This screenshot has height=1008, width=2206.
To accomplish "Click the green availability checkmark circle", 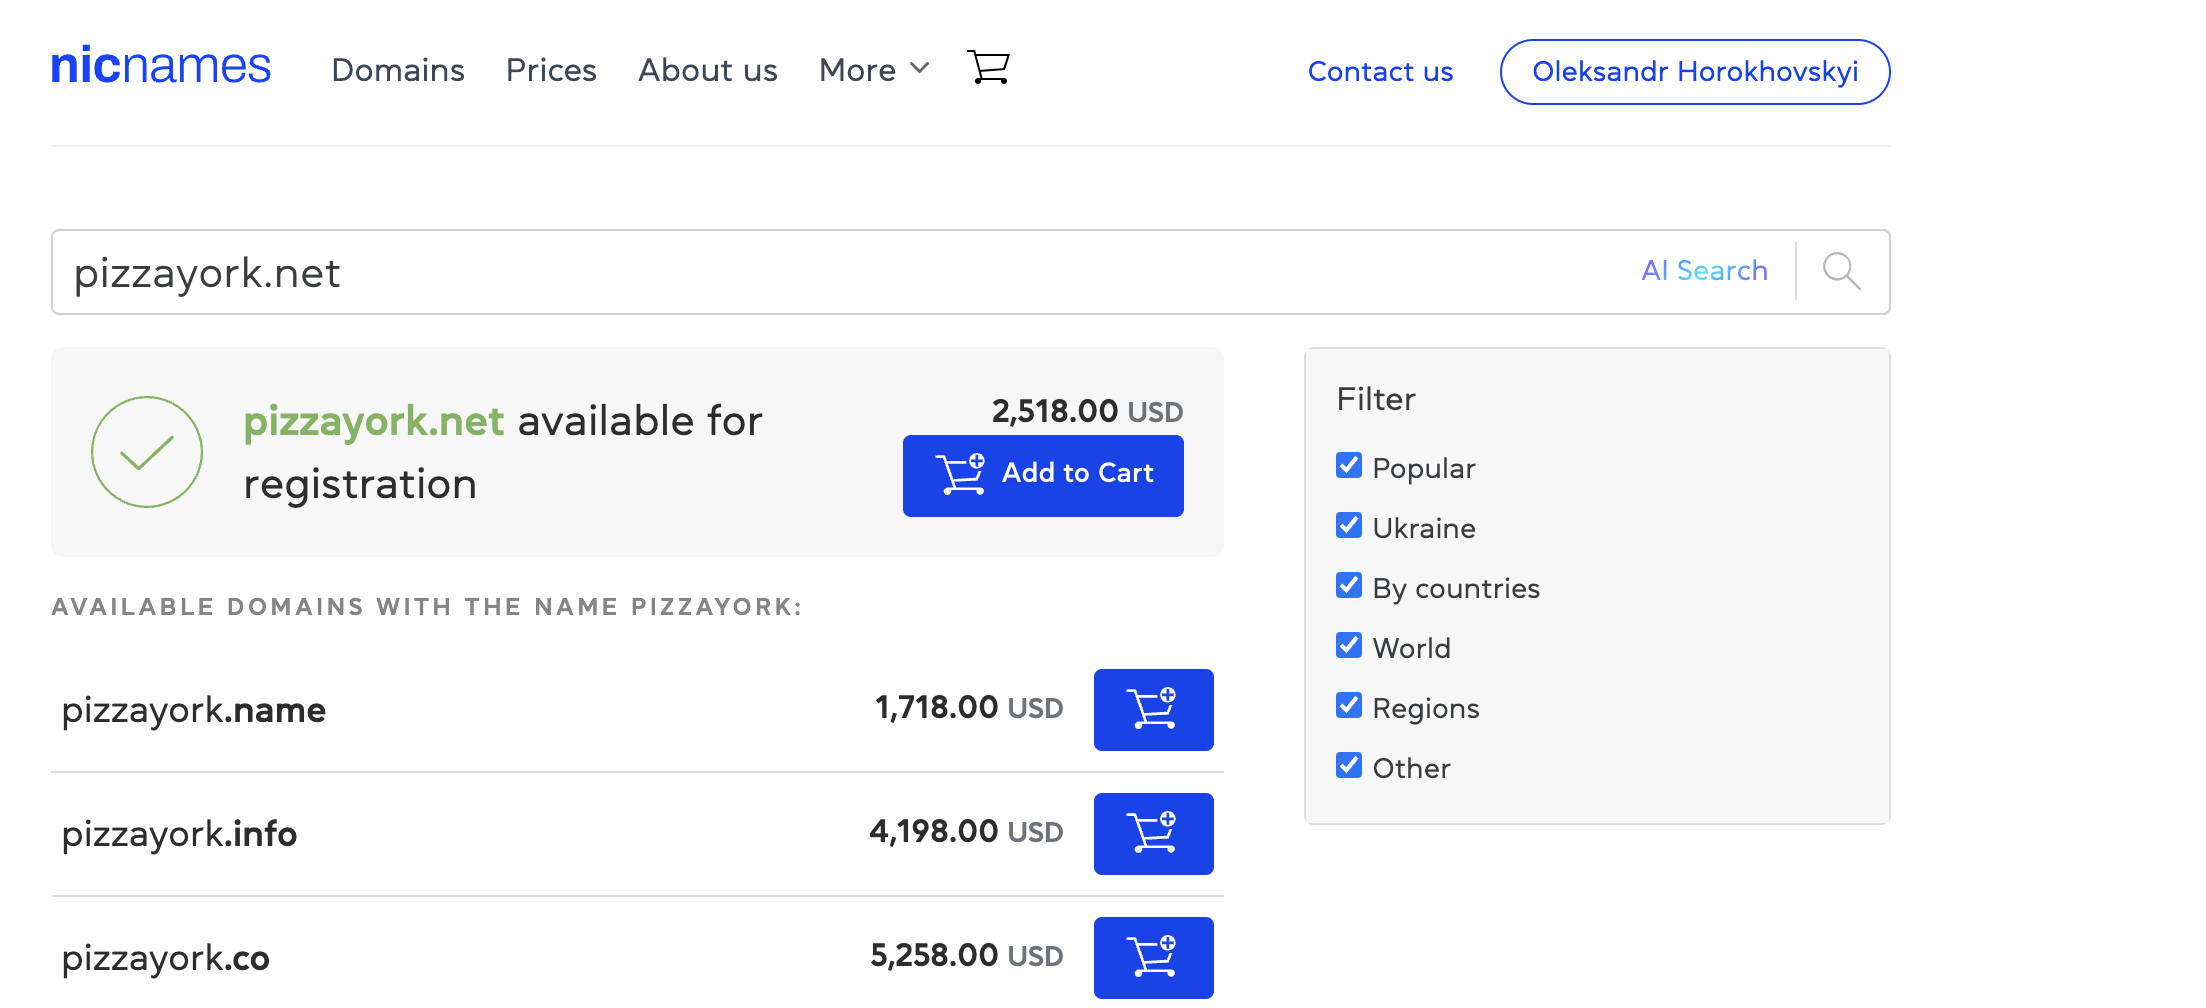I will coord(147,452).
